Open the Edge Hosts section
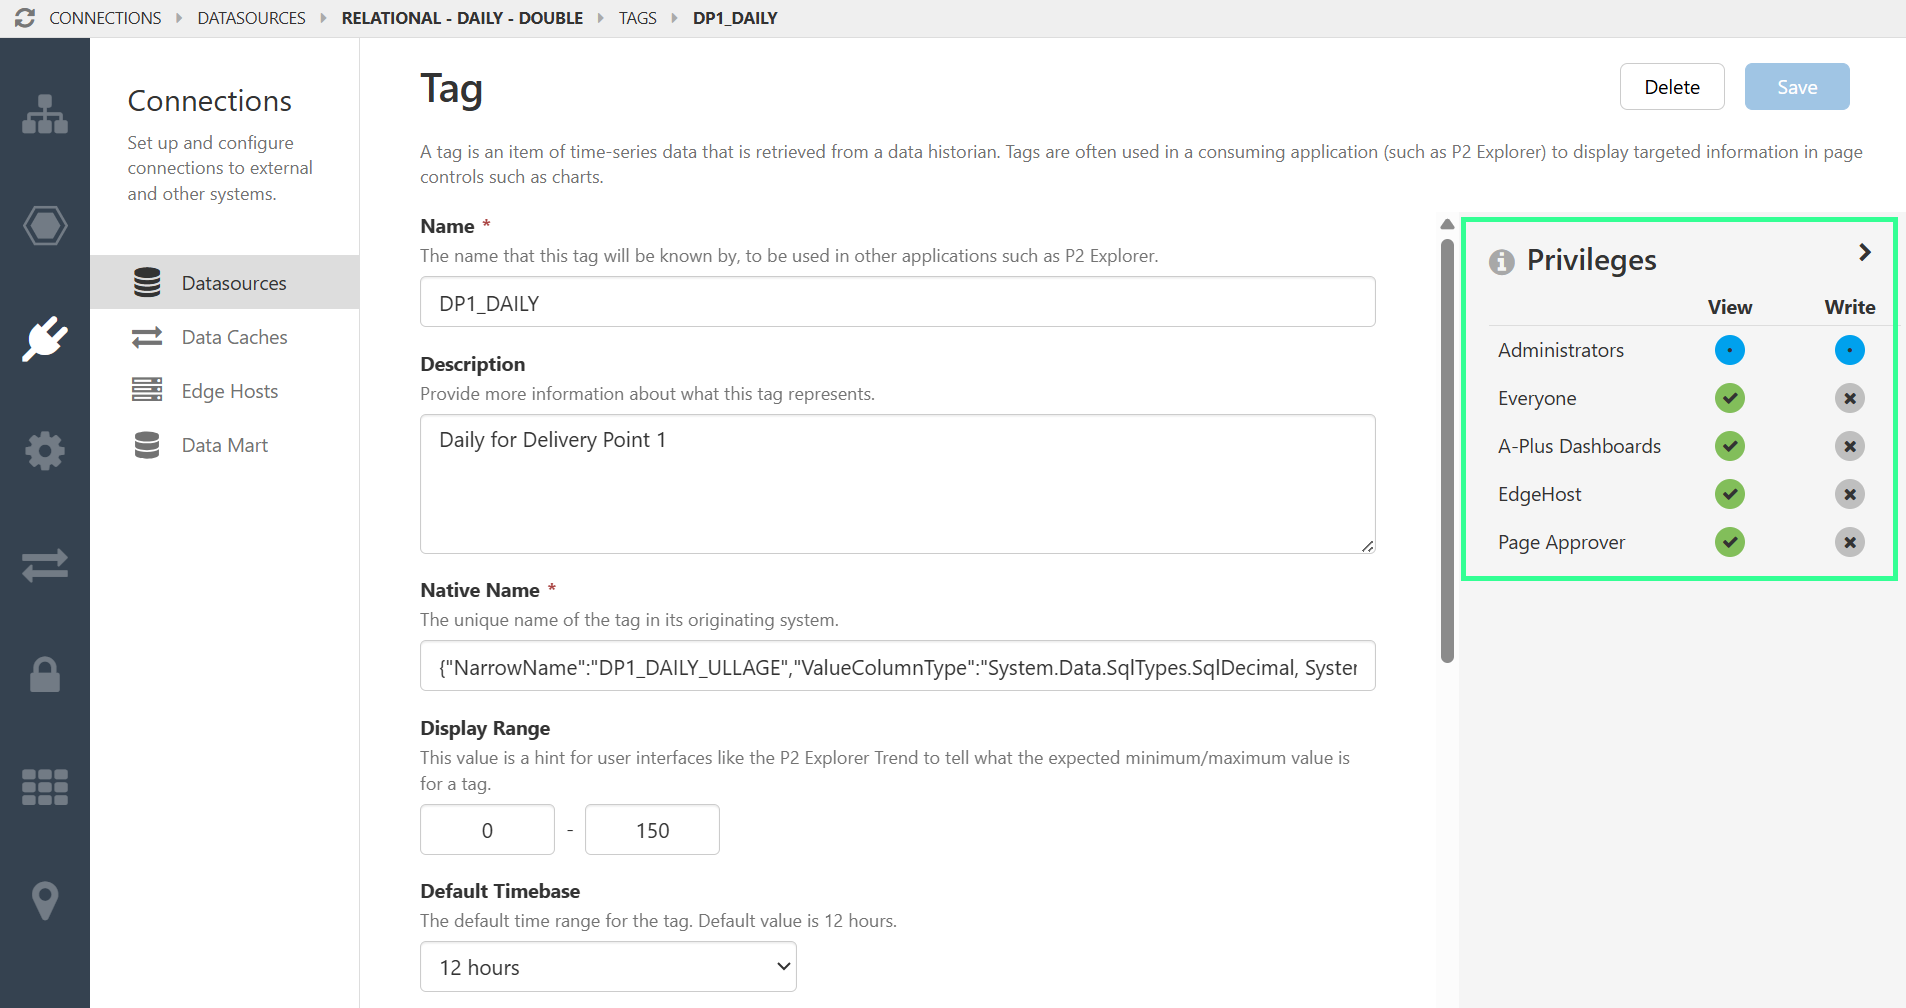 (x=229, y=390)
